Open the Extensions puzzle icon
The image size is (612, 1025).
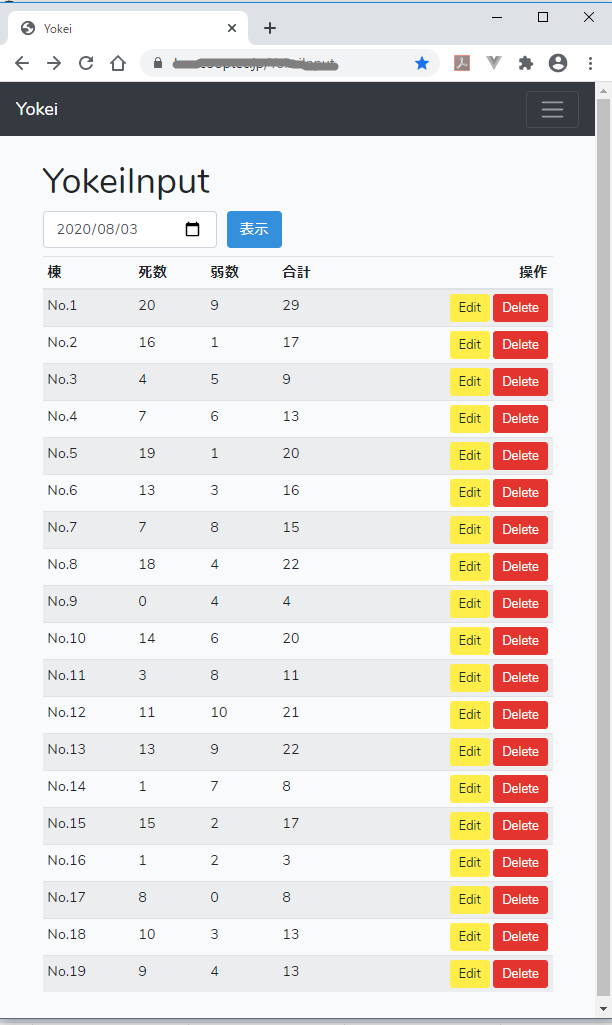(x=526, y=63)
